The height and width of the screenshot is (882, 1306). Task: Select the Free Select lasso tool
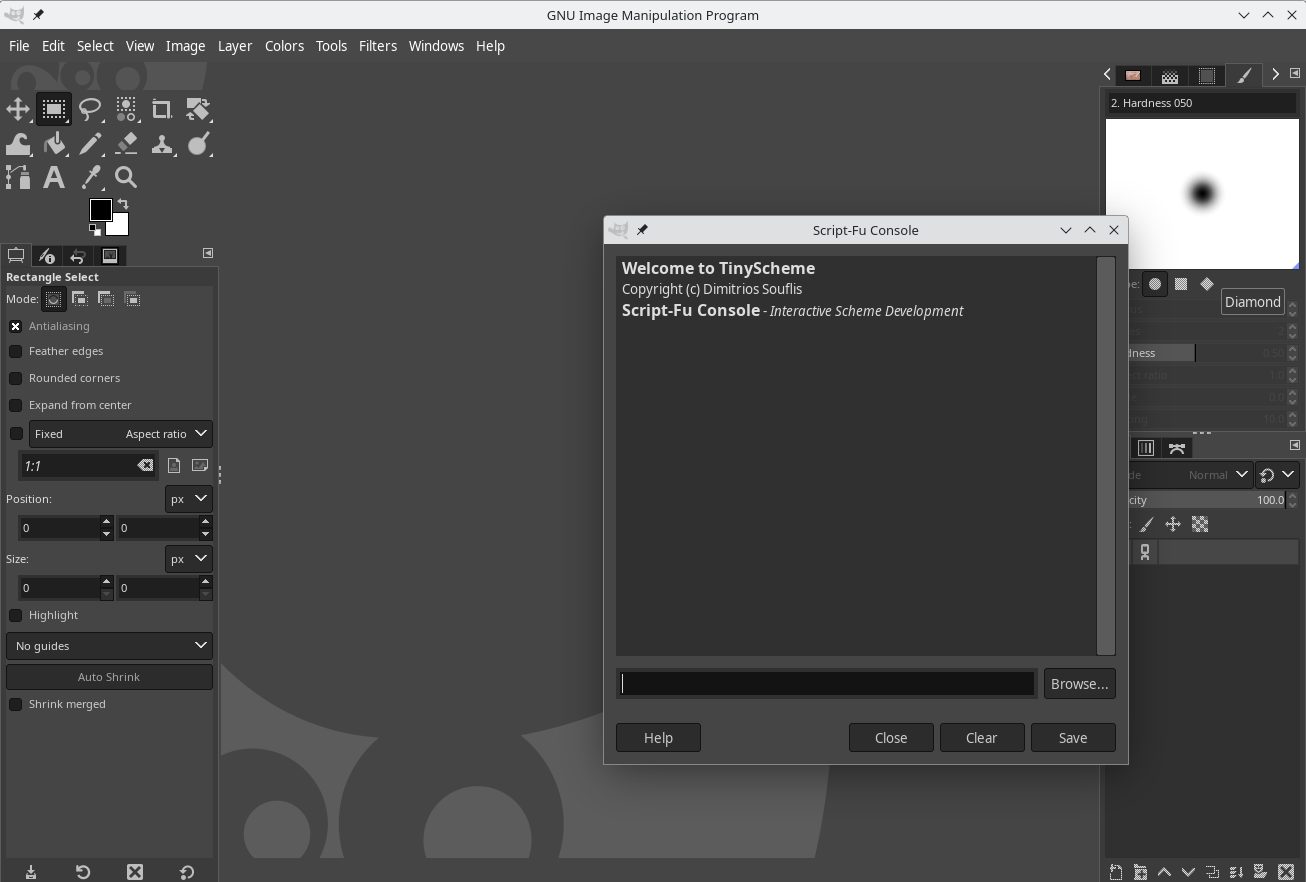pyautogui.click(x=90, y=109)
